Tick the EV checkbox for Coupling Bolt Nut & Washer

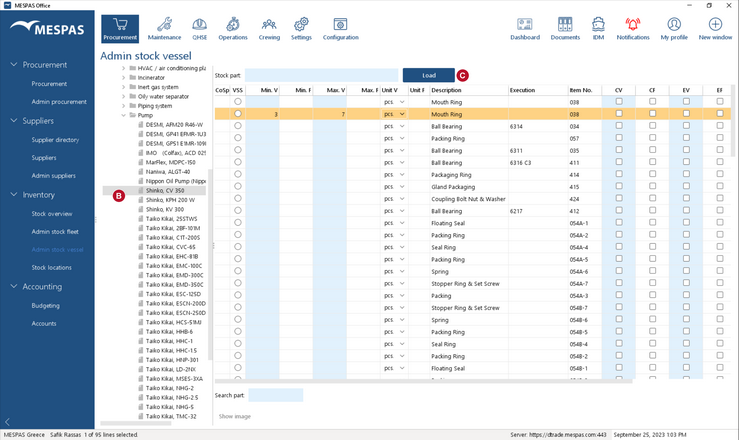pos(686,198)
